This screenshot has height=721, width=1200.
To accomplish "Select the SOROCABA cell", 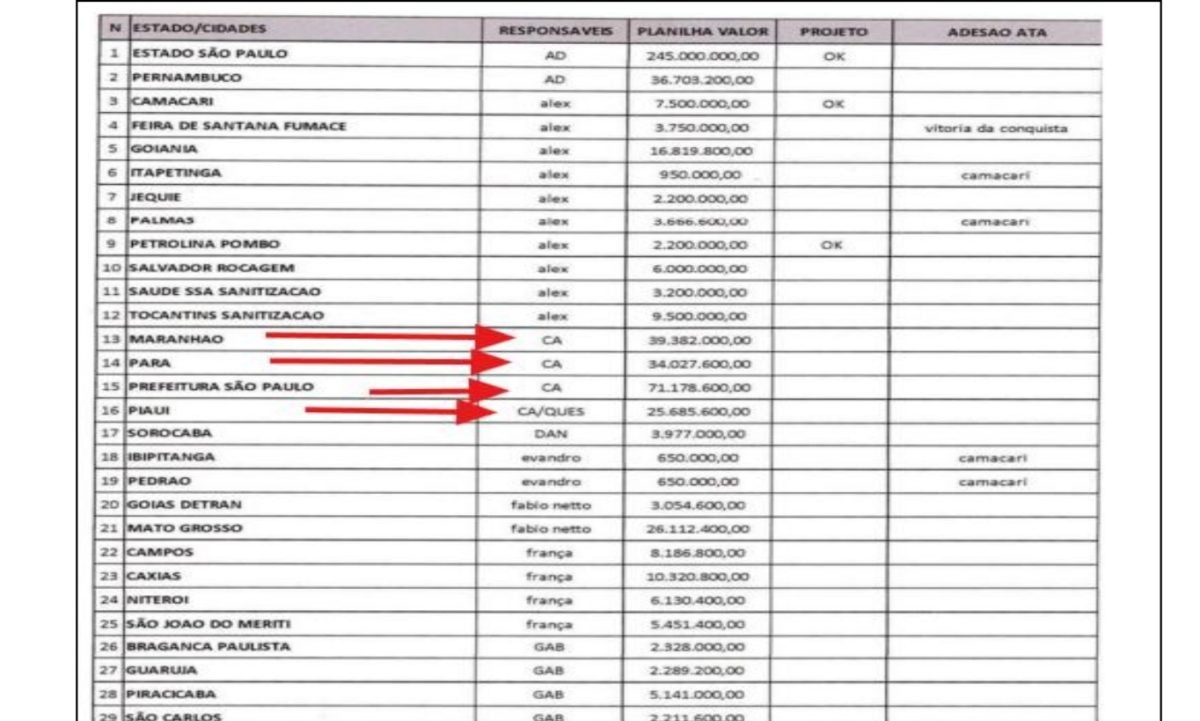I will (x=169, y=433).
